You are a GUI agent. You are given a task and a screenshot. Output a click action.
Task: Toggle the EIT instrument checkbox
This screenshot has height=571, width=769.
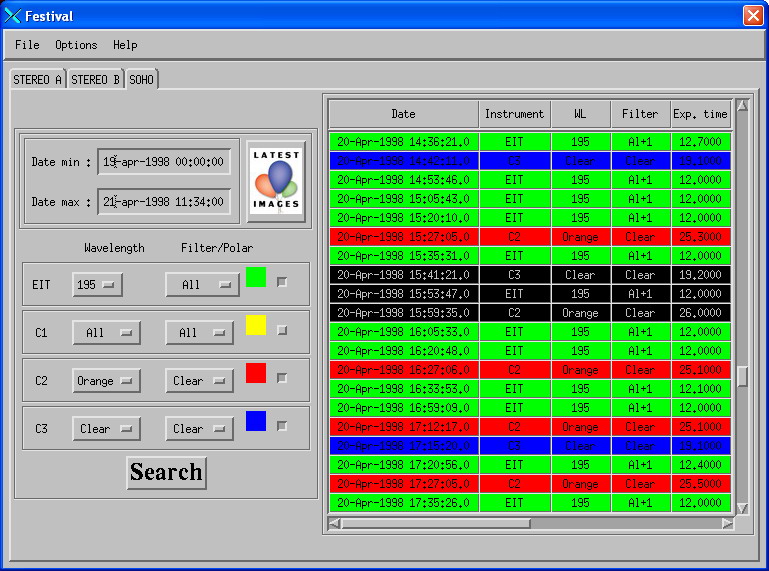[282, 282]
